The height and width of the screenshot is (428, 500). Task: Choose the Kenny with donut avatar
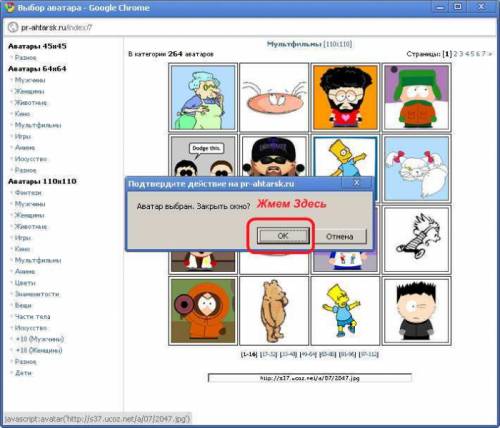[x=203, y=311]
